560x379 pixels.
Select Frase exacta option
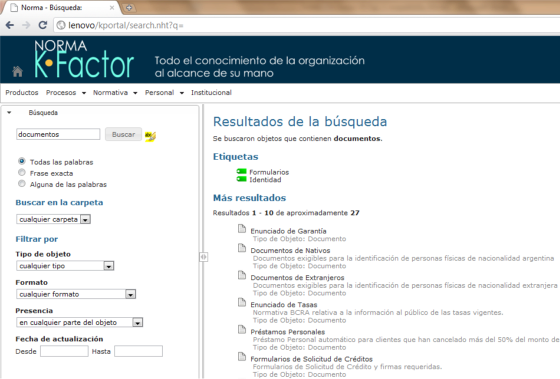(x=22, y=173)
